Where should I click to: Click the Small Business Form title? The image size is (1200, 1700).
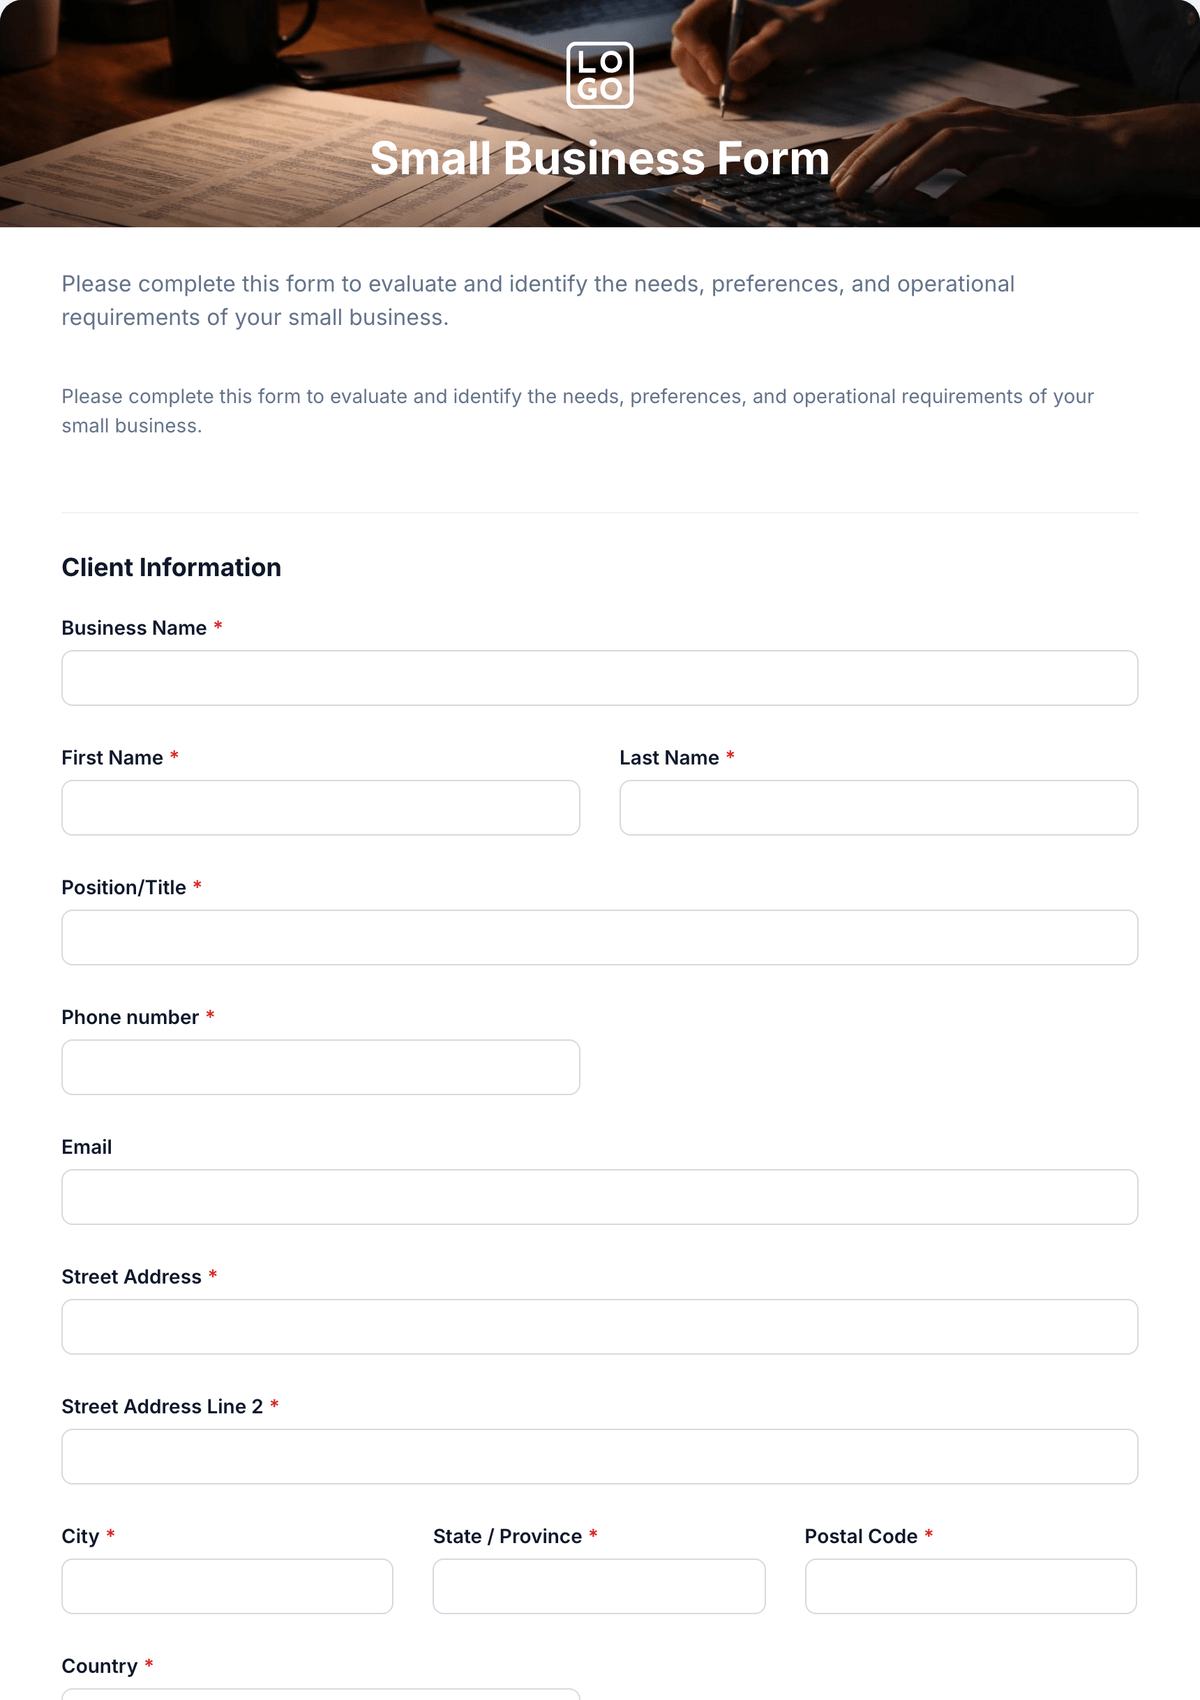[600, 158]
